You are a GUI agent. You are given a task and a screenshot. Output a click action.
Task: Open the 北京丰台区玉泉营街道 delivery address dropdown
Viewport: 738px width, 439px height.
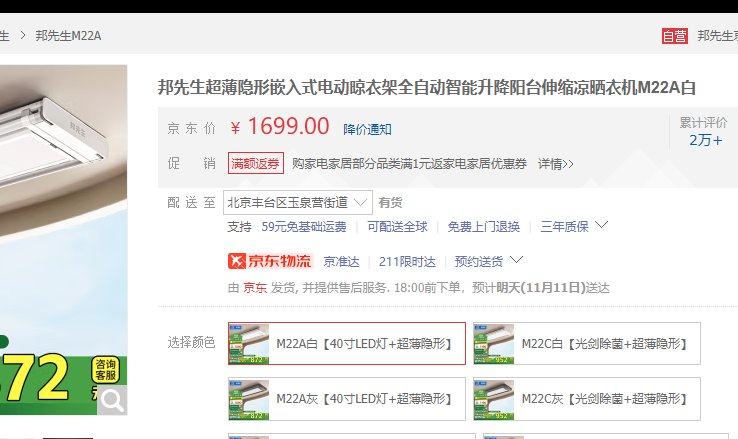pyautogui.click(x=297, y=202)
